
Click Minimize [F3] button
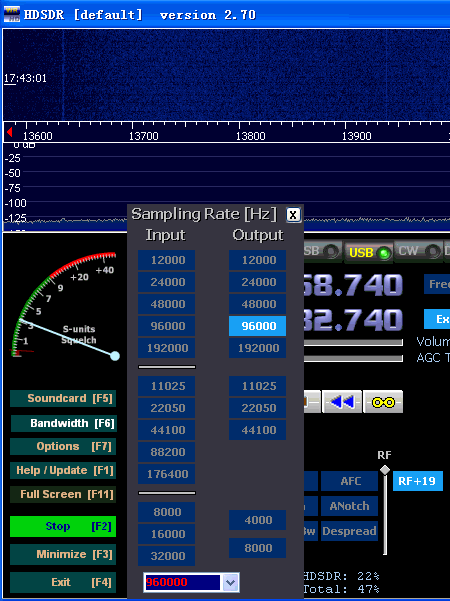[63, 554]
